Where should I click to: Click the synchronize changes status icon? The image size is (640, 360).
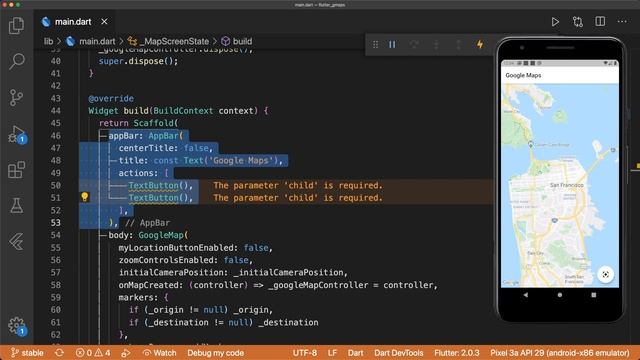click(x=60, y=353)
